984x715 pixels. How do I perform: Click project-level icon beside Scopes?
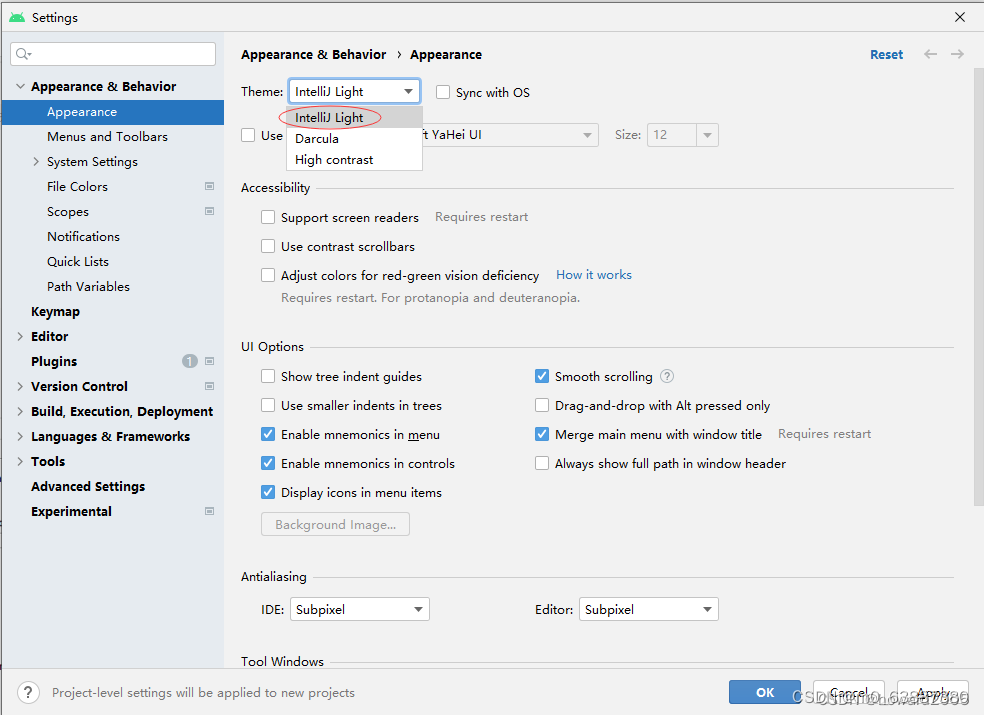tap(210, 212)
